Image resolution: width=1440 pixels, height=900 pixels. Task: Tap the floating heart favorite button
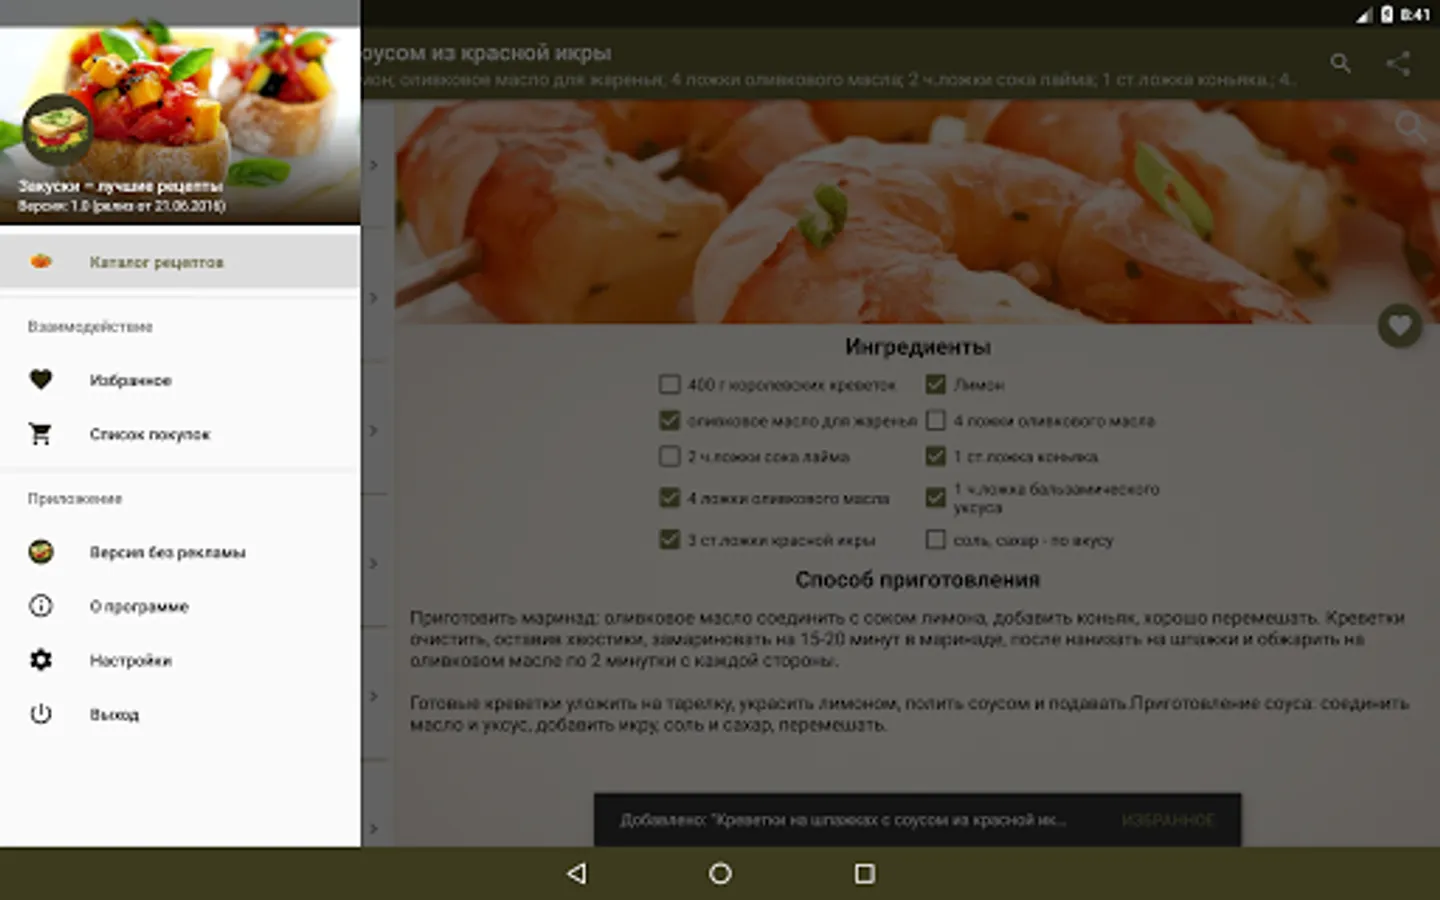(x=1399, y=325)
